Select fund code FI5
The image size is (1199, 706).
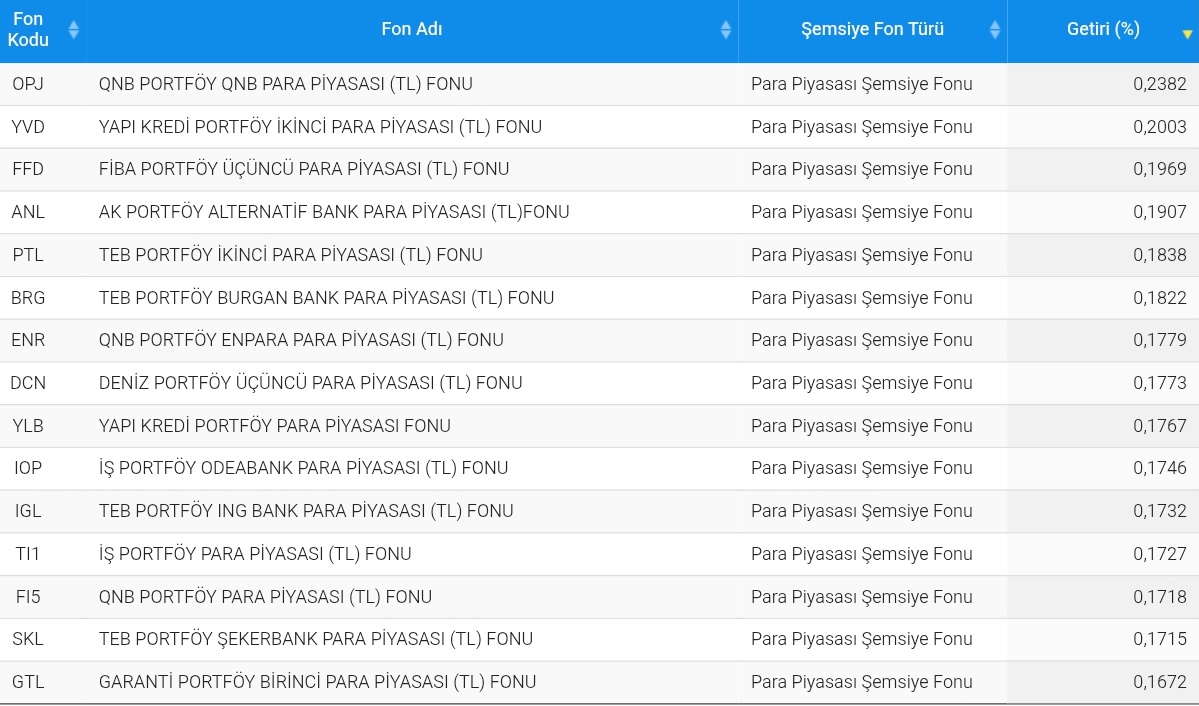tap(28, 597)
